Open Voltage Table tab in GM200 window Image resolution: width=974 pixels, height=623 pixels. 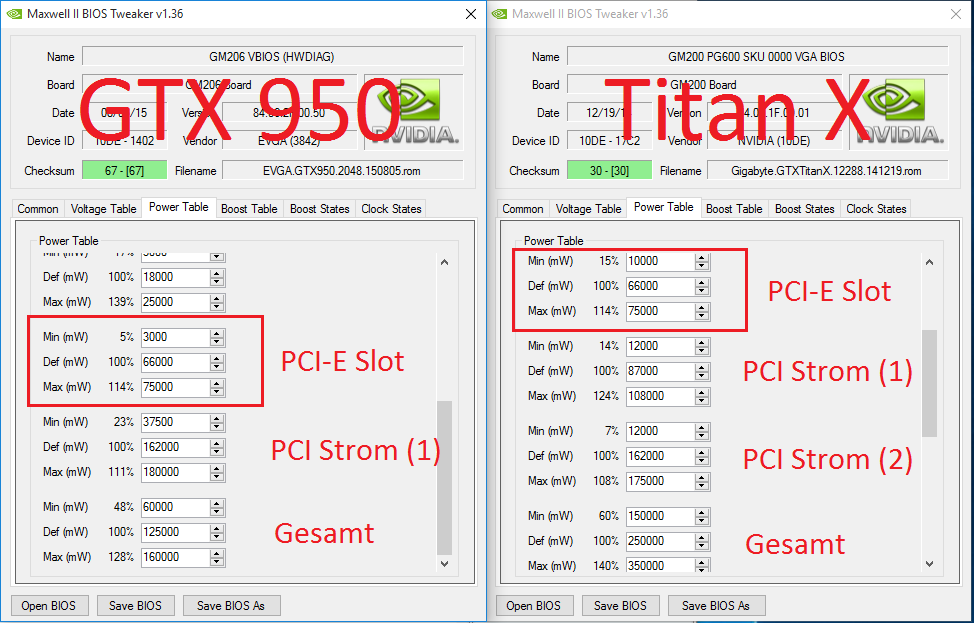pyautogui.click(x=588, y=209)
